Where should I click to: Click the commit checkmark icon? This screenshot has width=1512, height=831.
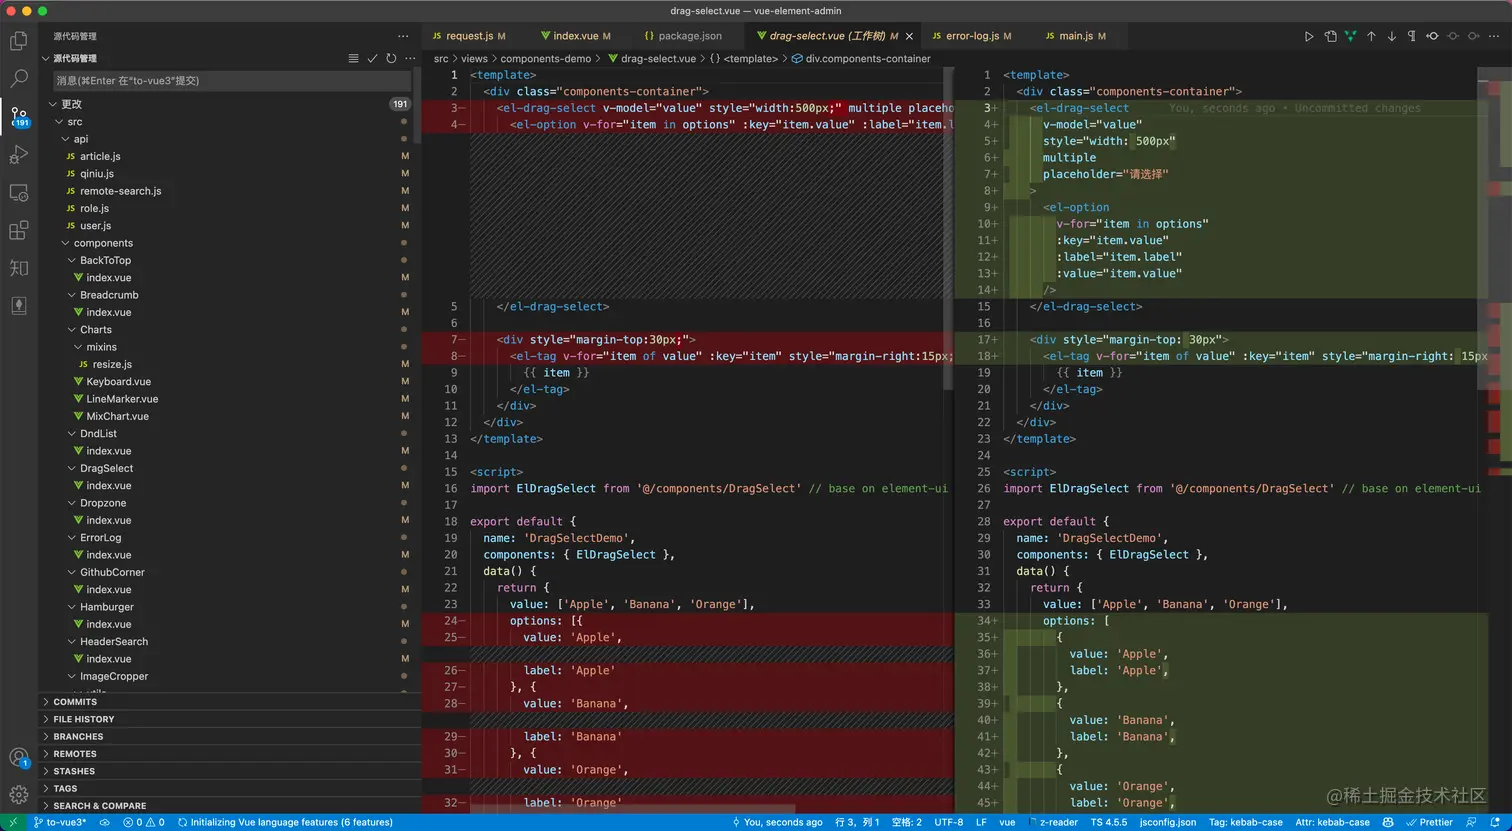372,59
